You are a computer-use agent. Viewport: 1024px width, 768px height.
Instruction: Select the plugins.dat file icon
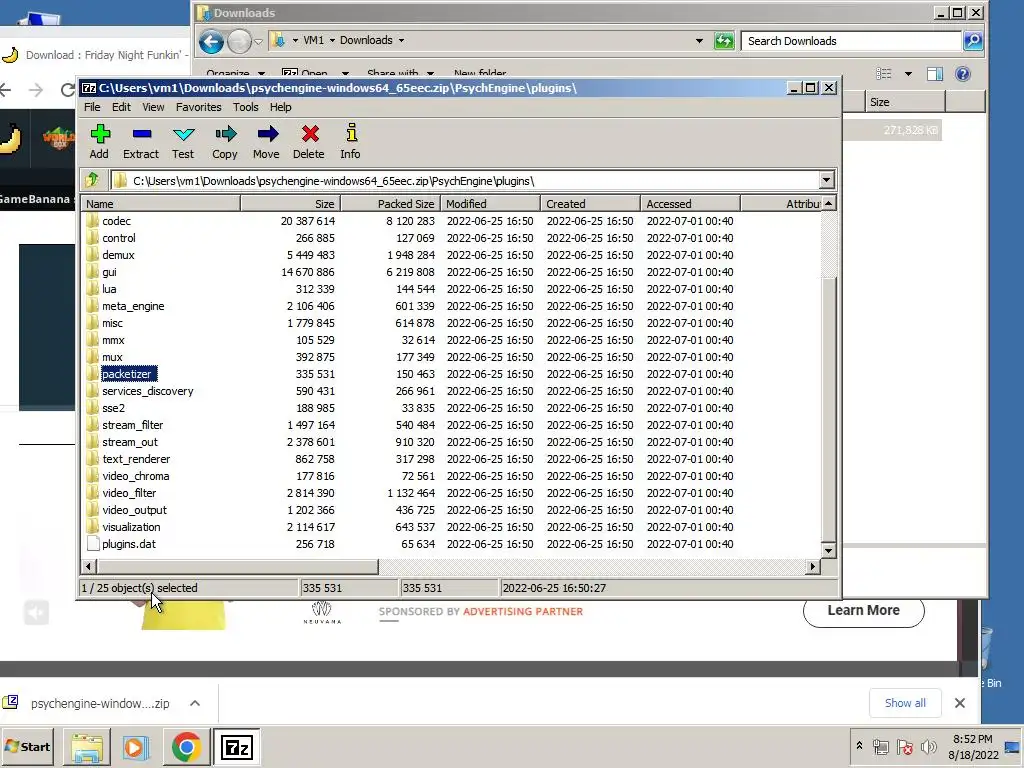[x=93, y=543]
